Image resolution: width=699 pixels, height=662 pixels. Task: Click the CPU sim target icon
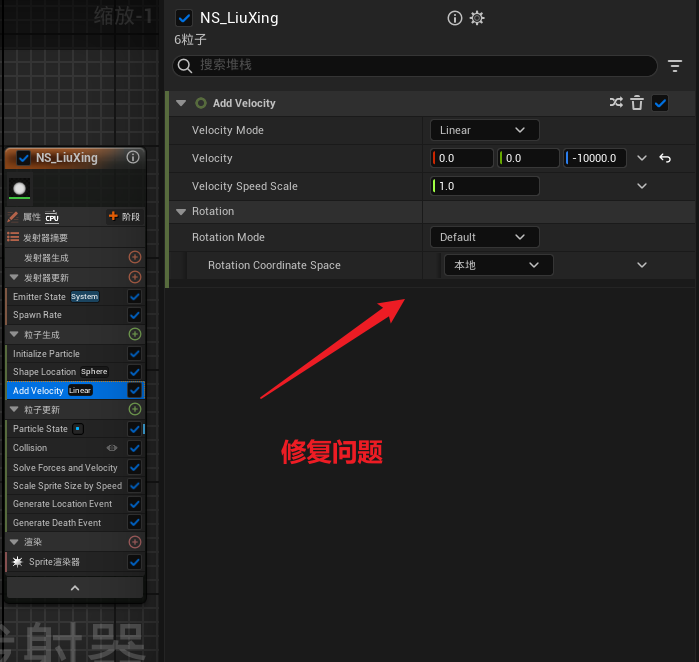tap(52, 217)
